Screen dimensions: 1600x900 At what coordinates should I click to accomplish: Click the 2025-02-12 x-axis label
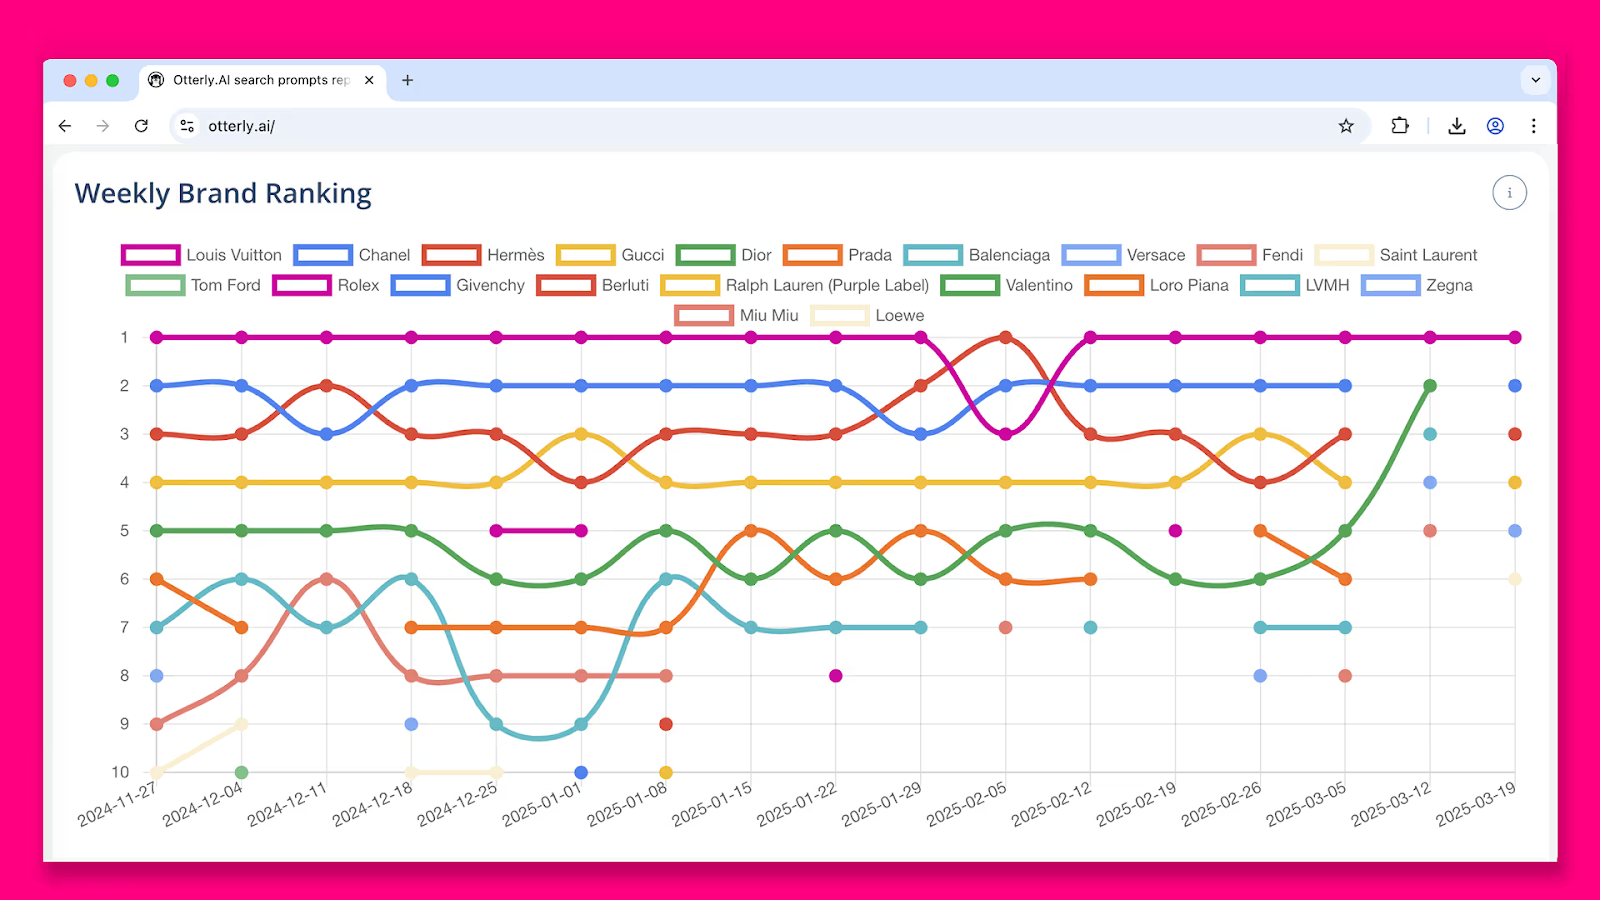point(1051,804)
